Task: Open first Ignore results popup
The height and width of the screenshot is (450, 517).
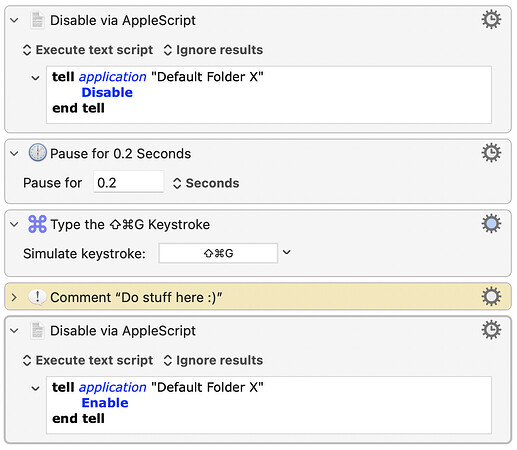Action: [213, 50]
